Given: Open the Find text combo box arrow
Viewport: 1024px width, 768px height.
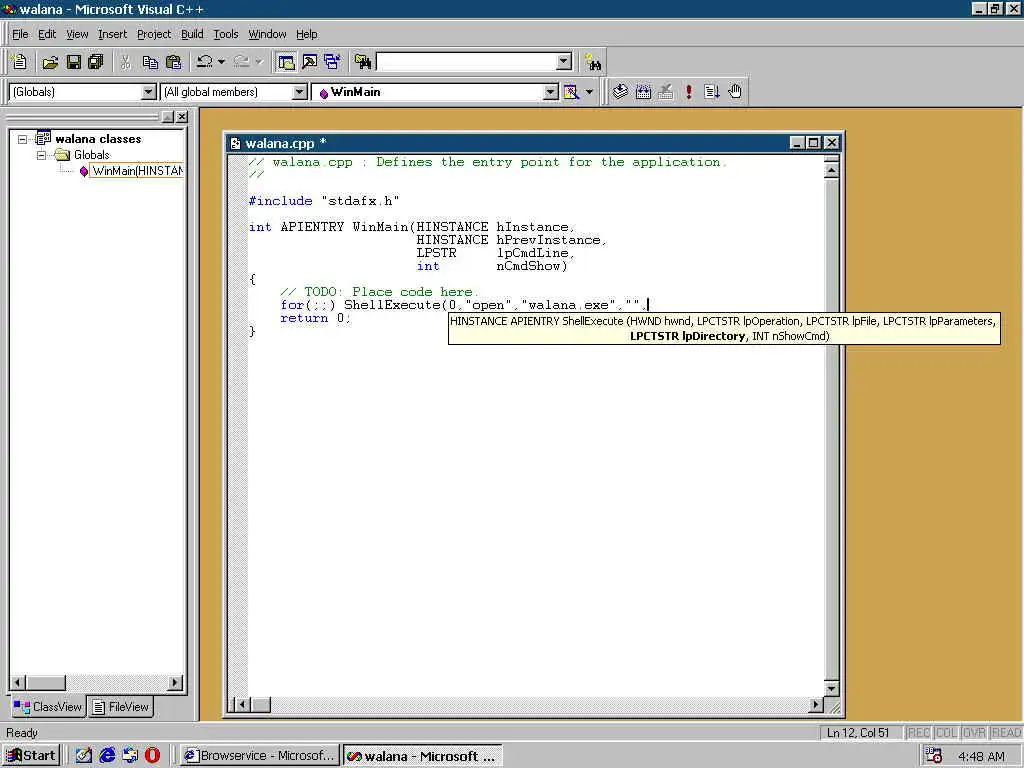Looking at the screenshot, I should pyautogui.click(x=564, y=62).
